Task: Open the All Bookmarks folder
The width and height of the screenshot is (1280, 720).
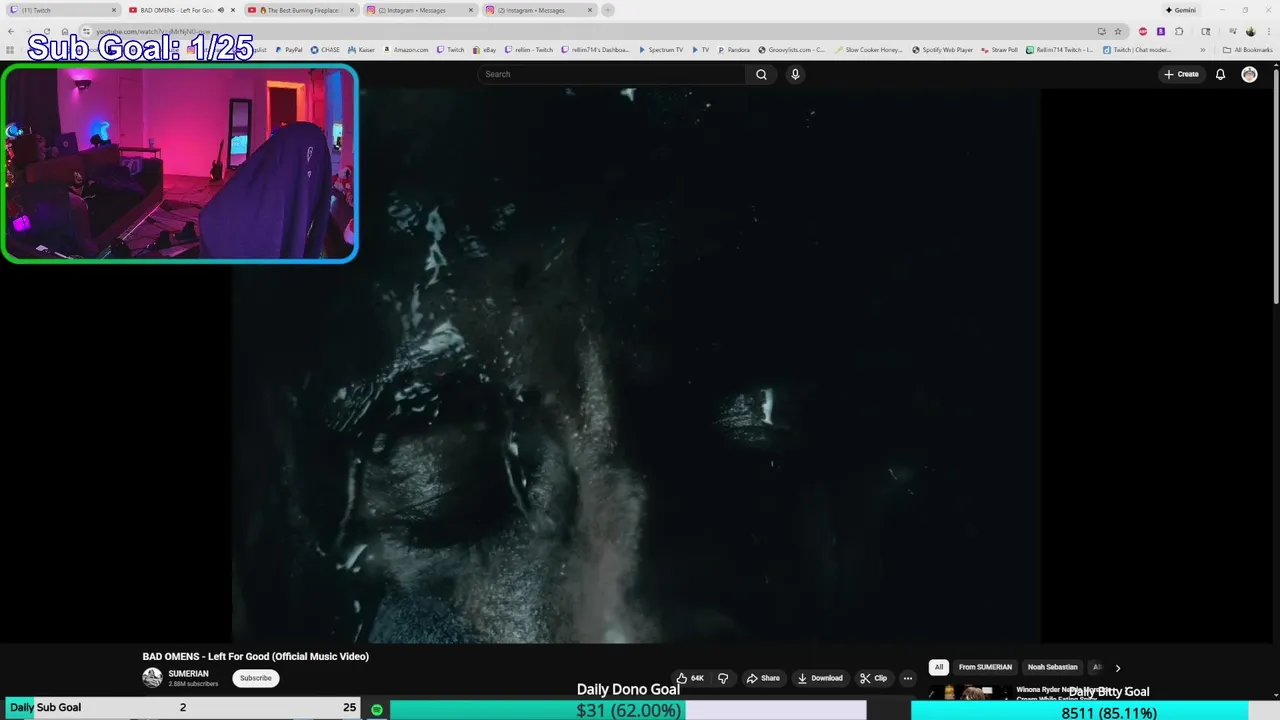Action: tap(1248, 49)
